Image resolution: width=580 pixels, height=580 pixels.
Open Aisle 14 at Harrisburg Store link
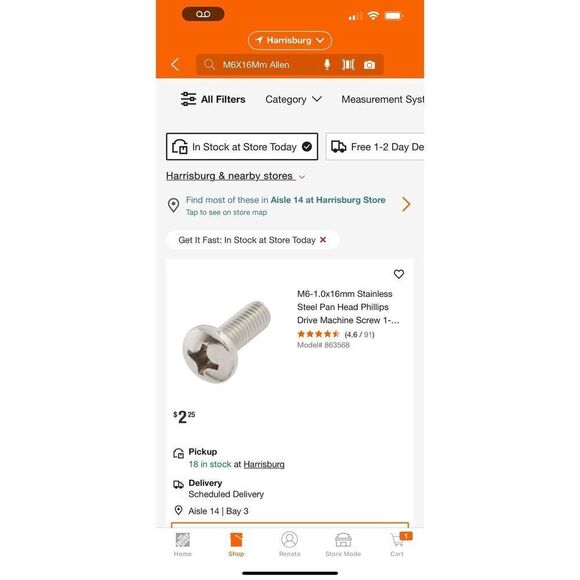click(x=328, y=200)
